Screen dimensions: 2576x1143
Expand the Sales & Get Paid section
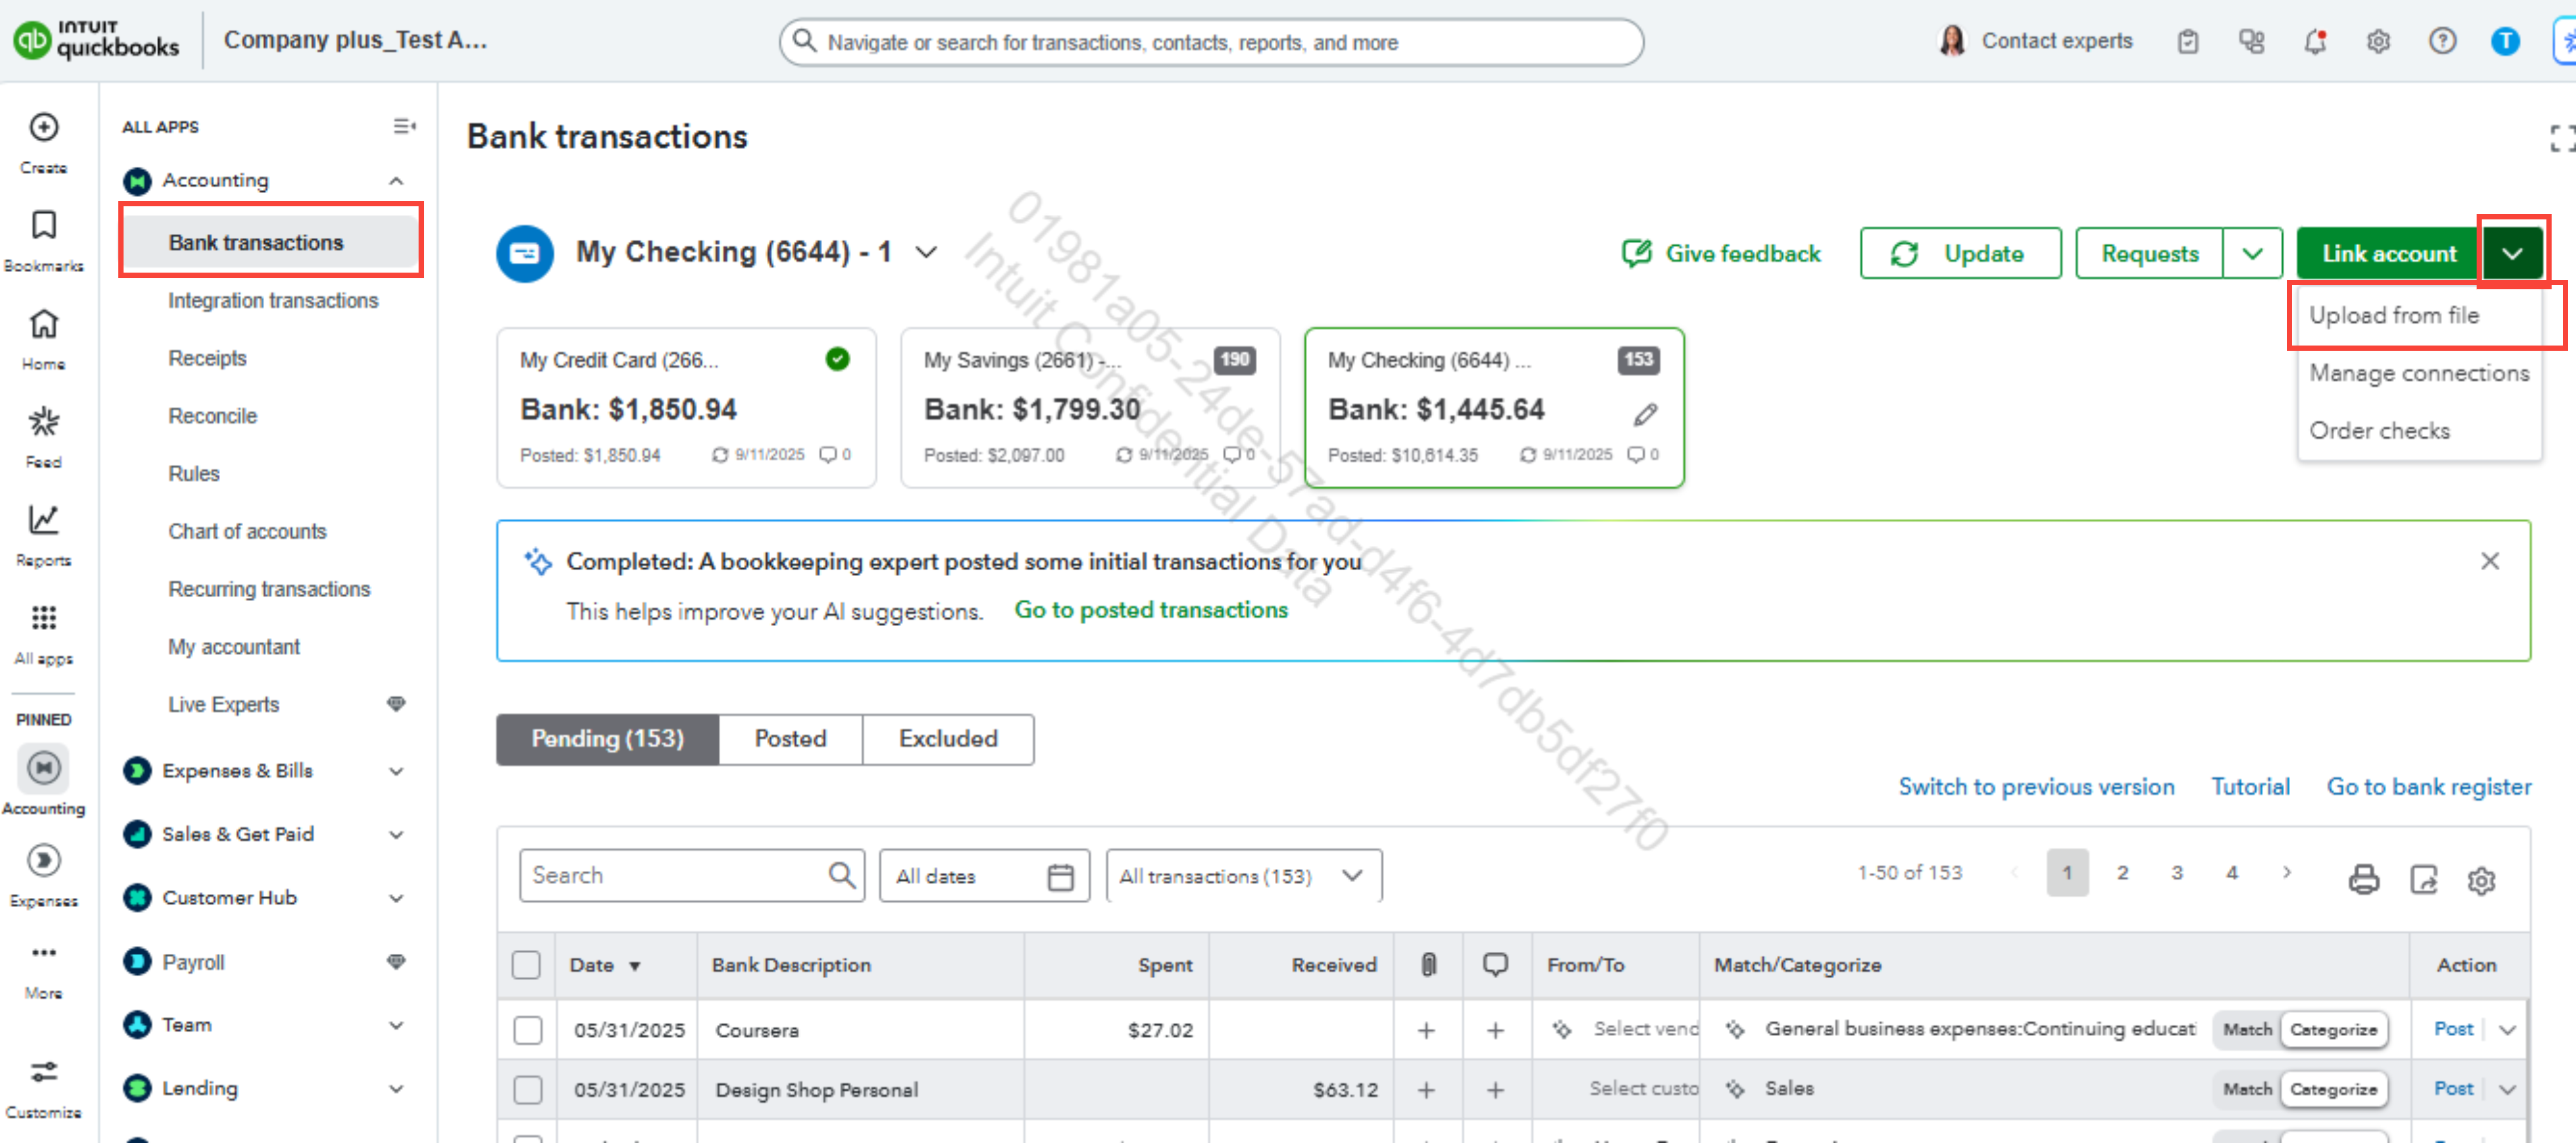coord(396,835)
